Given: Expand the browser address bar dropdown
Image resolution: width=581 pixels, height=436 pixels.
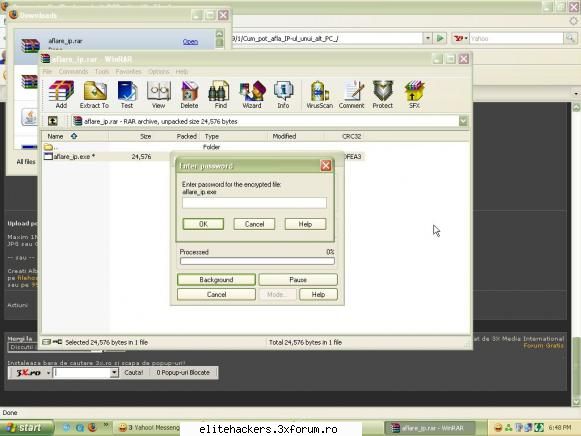Looking at the screenshot, I should [x=428, y=38].
